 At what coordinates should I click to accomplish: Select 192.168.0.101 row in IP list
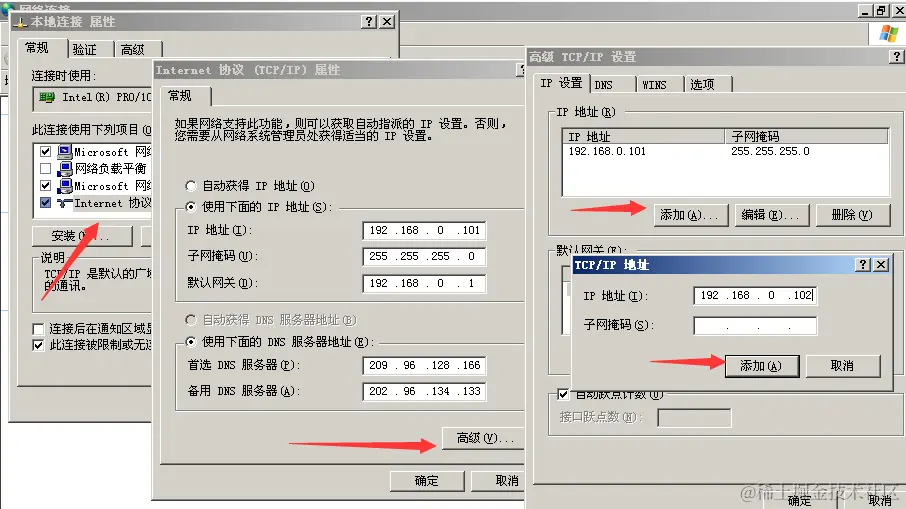pos(725,151)
